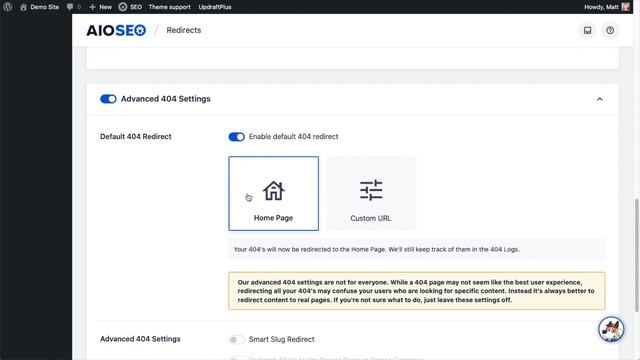Click the 404 Logs redirect info message
The height and width of the screenshot is (360, 640).
pos(417,249)
